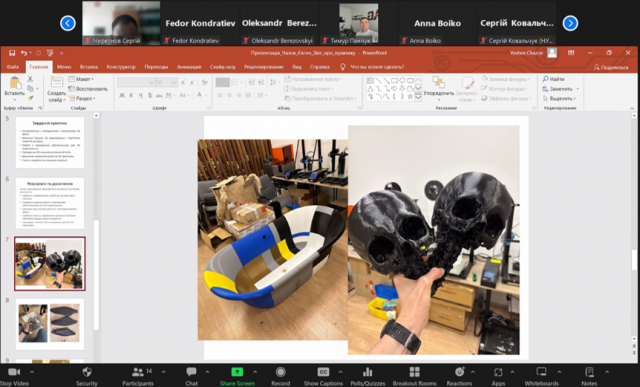Select slide 6 thumbnail
This screenshot has width=640, height=387.
[x=50, y=203]
